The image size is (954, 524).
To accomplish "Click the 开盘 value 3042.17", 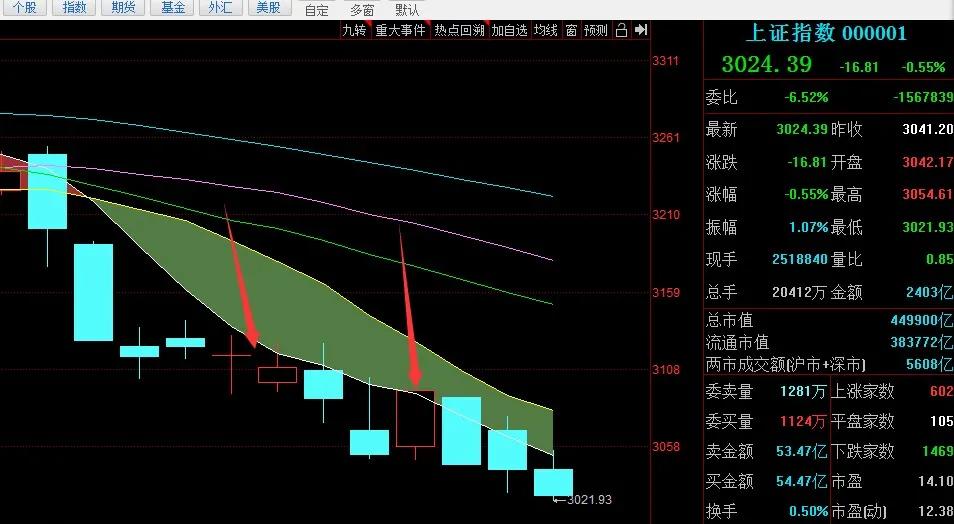I will pyautogui.click(x=927, y=162).
